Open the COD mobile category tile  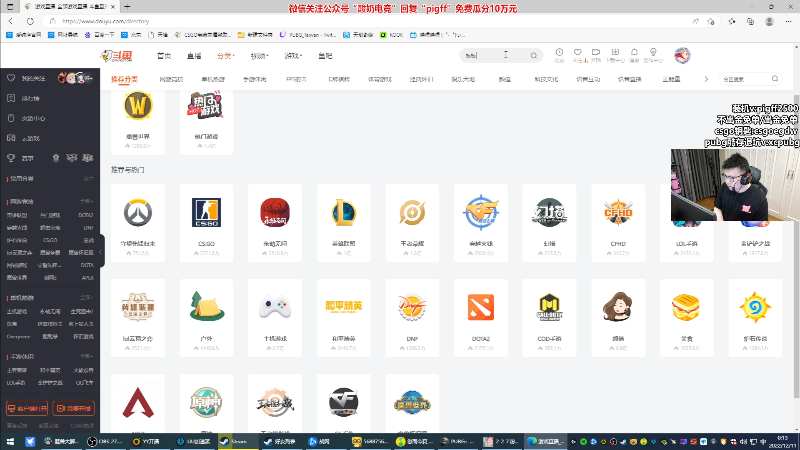[x=549, y=317]
